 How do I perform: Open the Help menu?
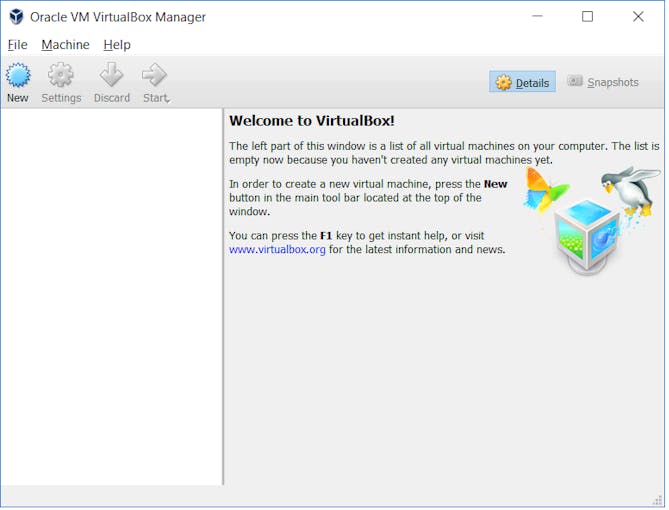(117, 45)
